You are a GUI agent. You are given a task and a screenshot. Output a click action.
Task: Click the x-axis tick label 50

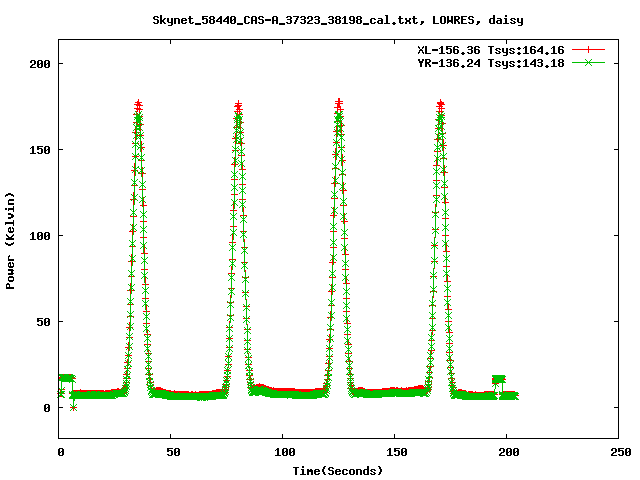point(173,452)
